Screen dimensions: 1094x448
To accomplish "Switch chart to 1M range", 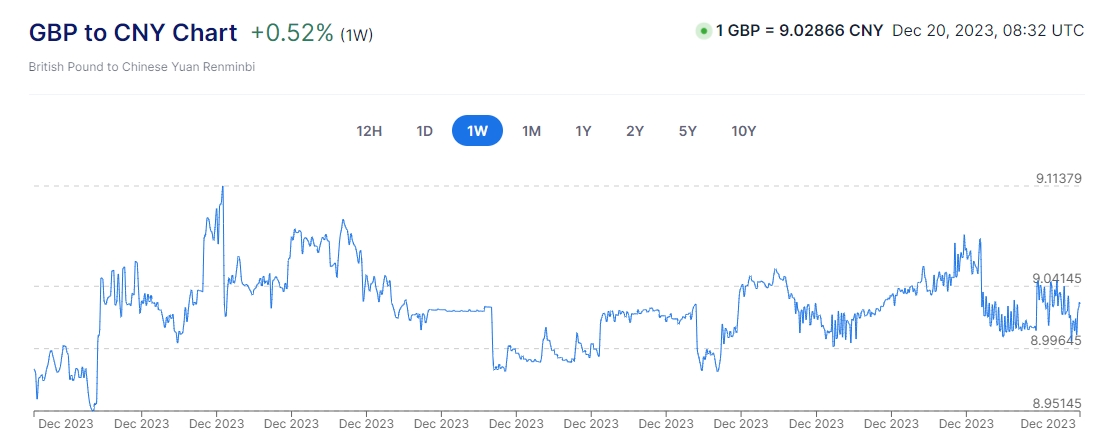I will click(531, 131).
